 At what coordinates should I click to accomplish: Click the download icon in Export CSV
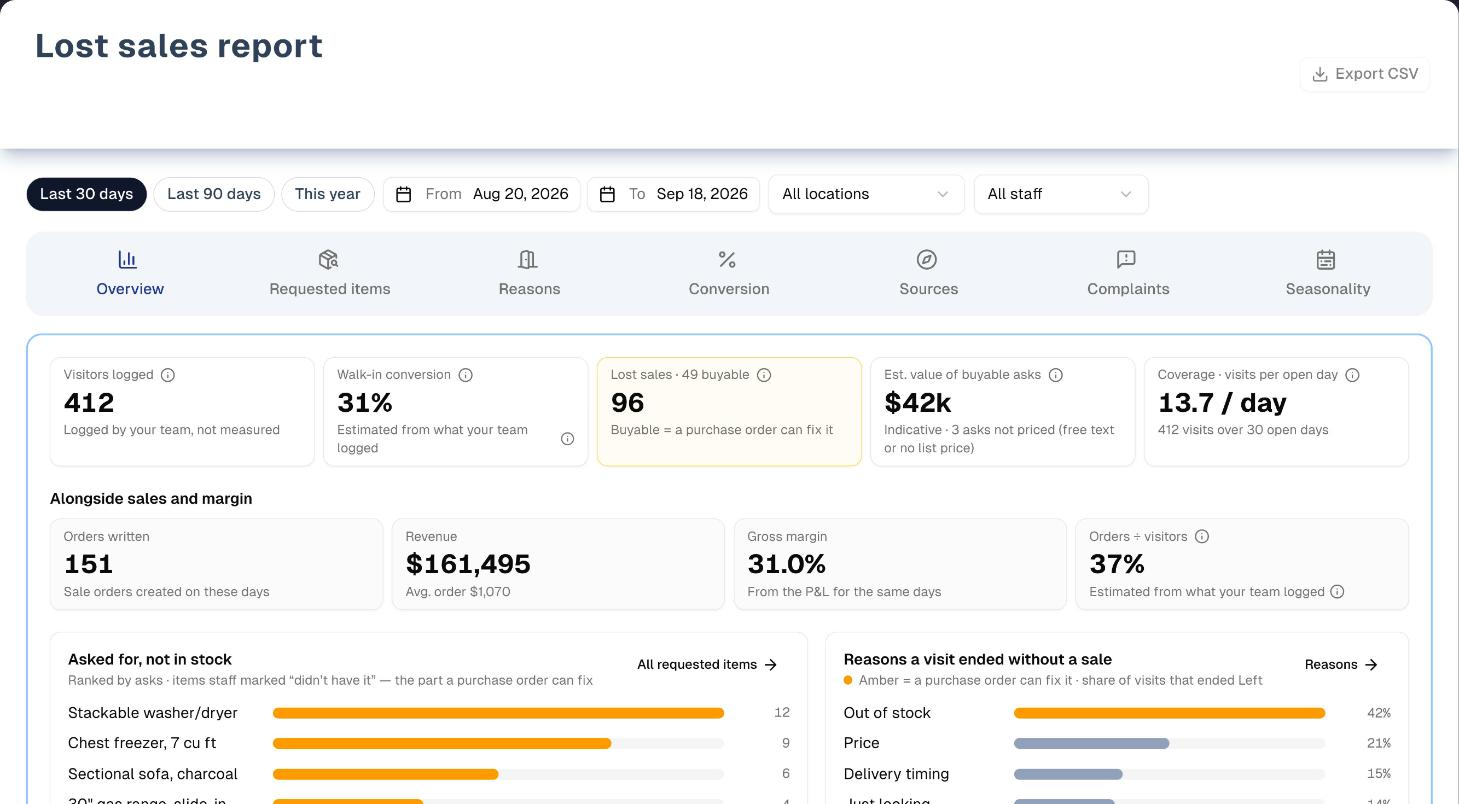click(1320, 74)
